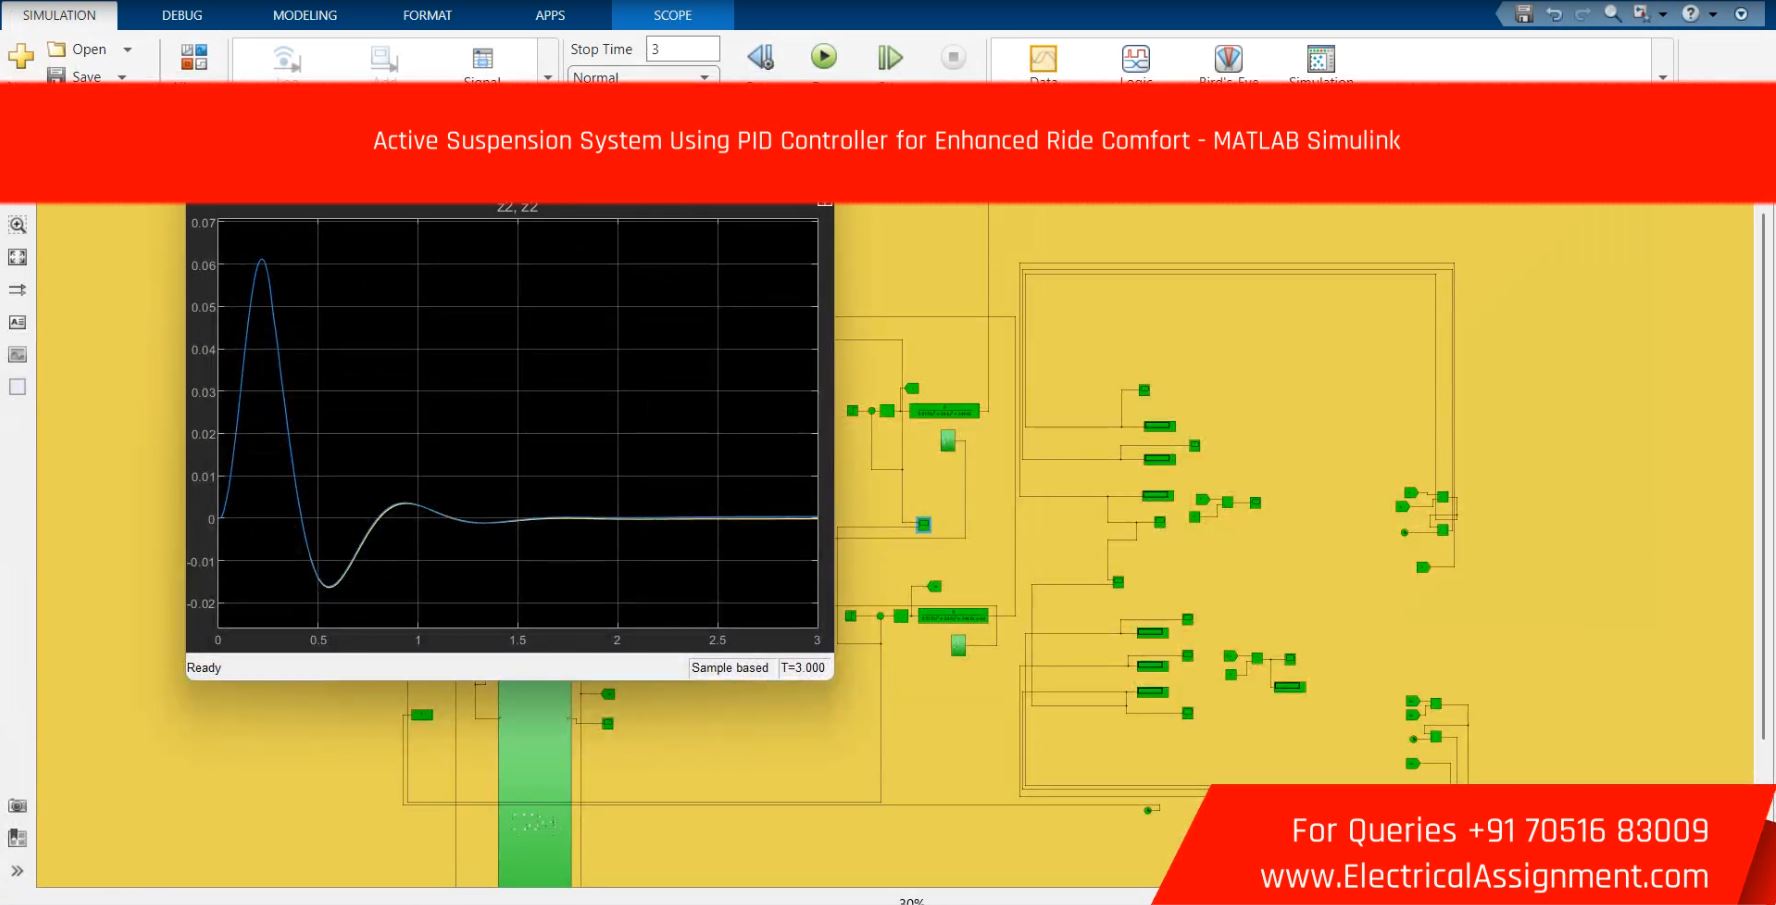Image resolution: width=1776 pixels, height=905 pixels.
Task: Click the screenshot camera icon at bottom-left
Action: (x=17, y=806)
